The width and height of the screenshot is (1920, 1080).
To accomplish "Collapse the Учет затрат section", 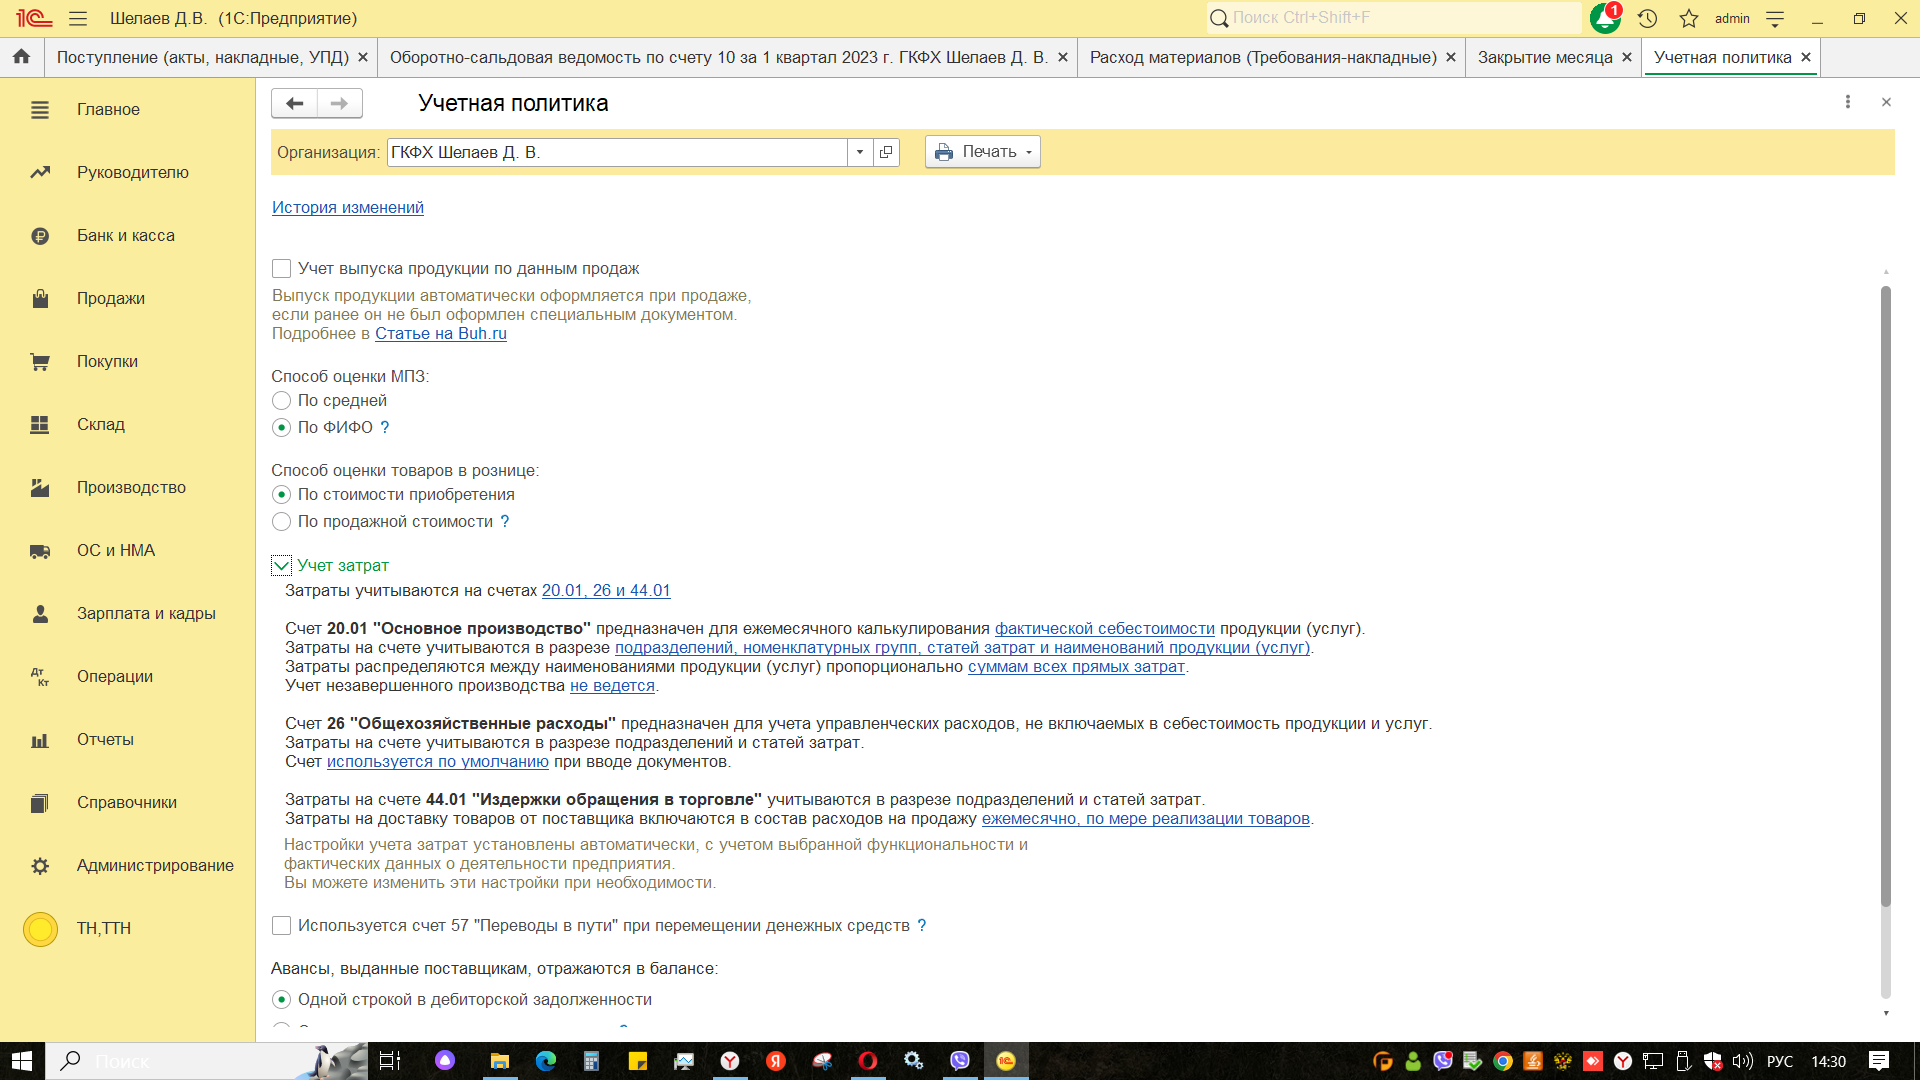I will (x=282, y=566).
